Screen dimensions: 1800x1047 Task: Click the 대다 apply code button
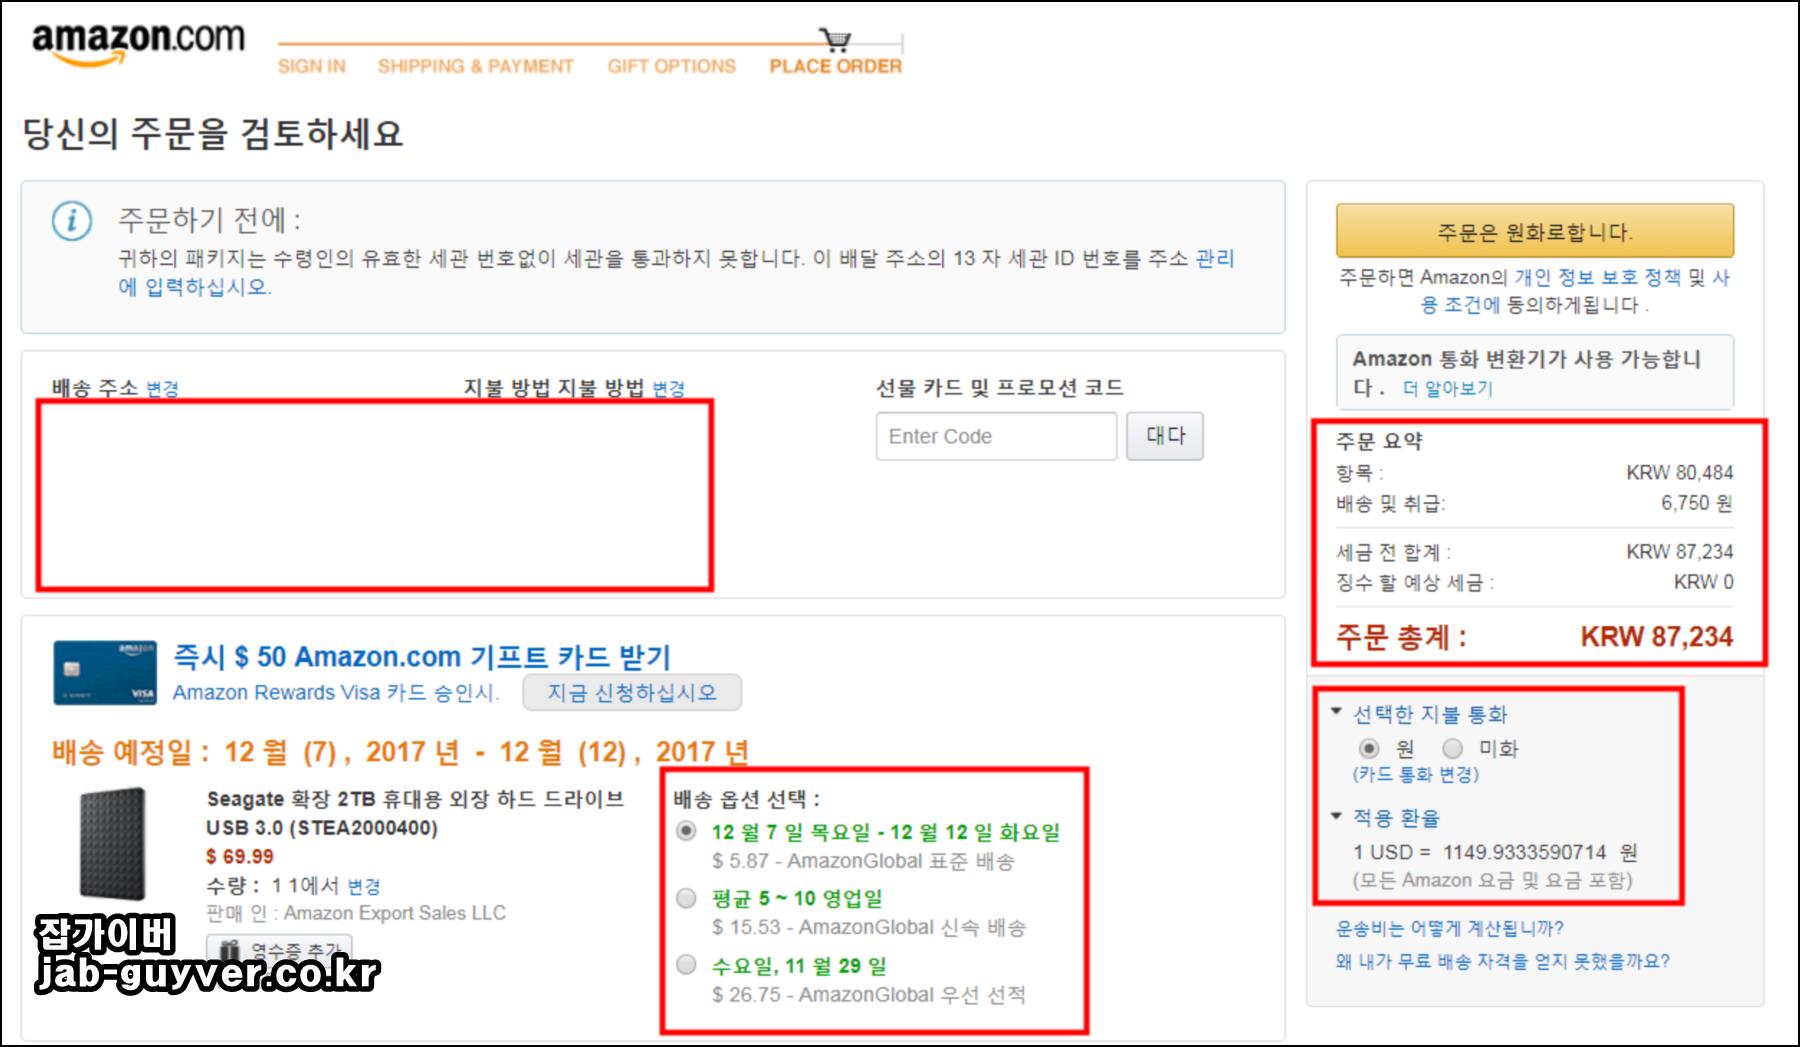[1165, 436]
